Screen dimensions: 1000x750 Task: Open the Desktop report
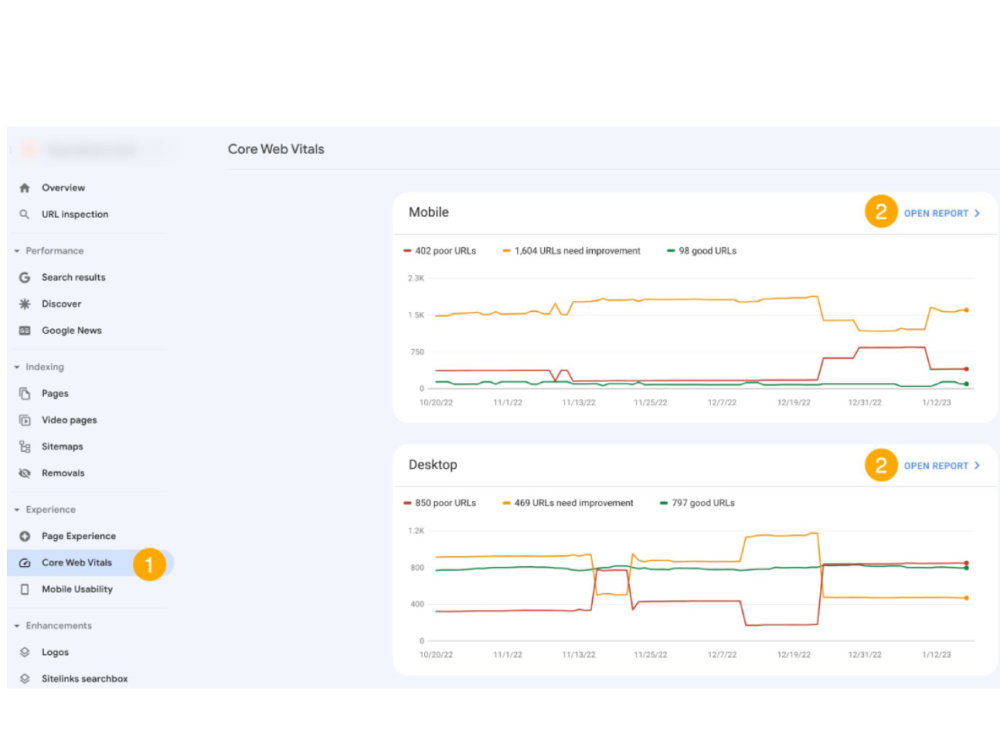click(x=936, y=466)
